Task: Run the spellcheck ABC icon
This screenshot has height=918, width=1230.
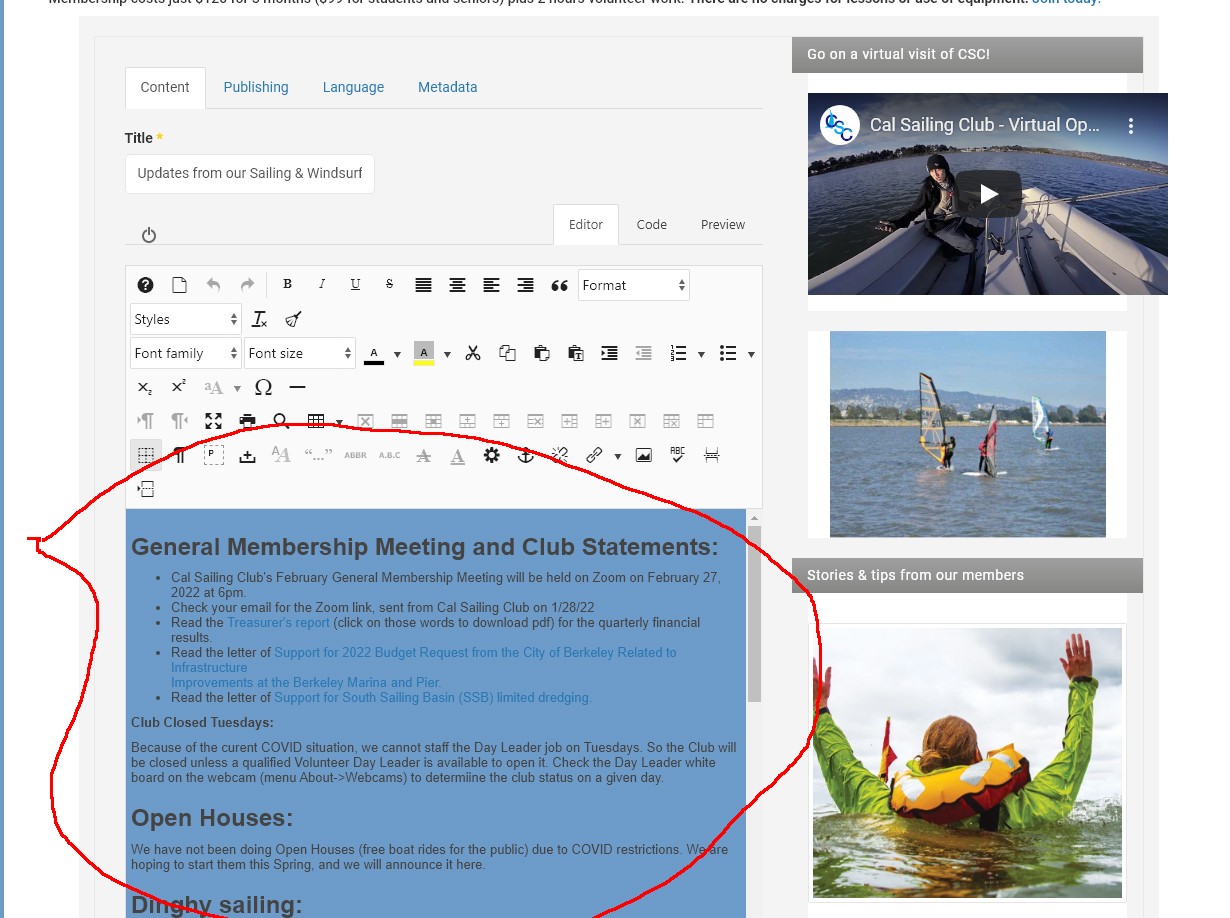Action: tap(677, 455)
